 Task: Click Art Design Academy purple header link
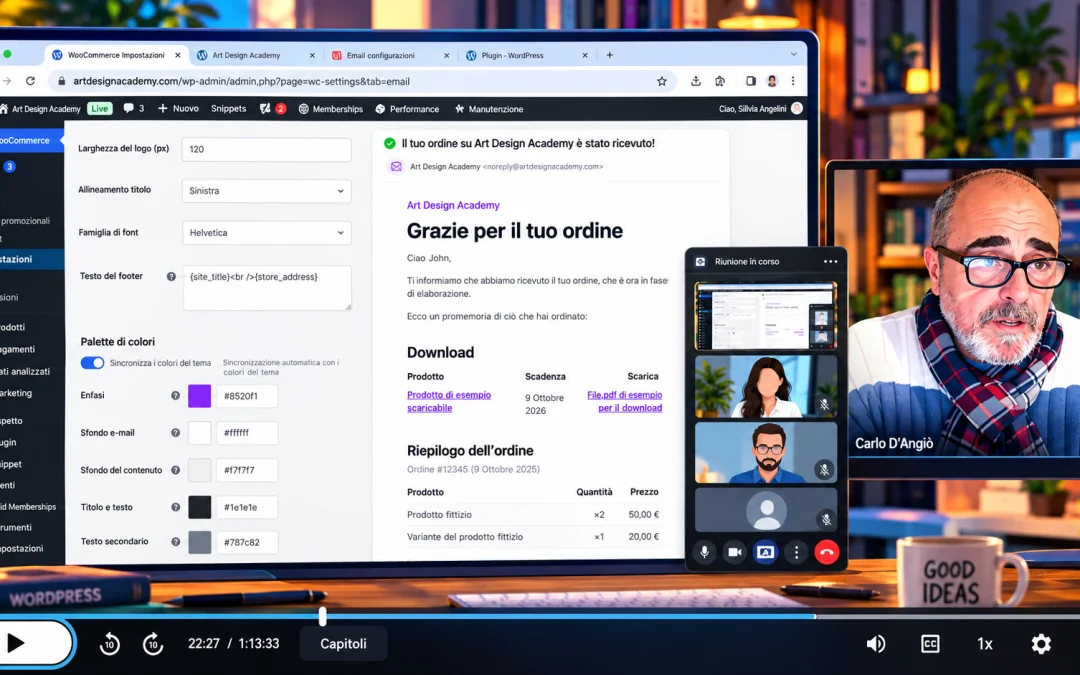pyautogui.click(x=453, y=205)
